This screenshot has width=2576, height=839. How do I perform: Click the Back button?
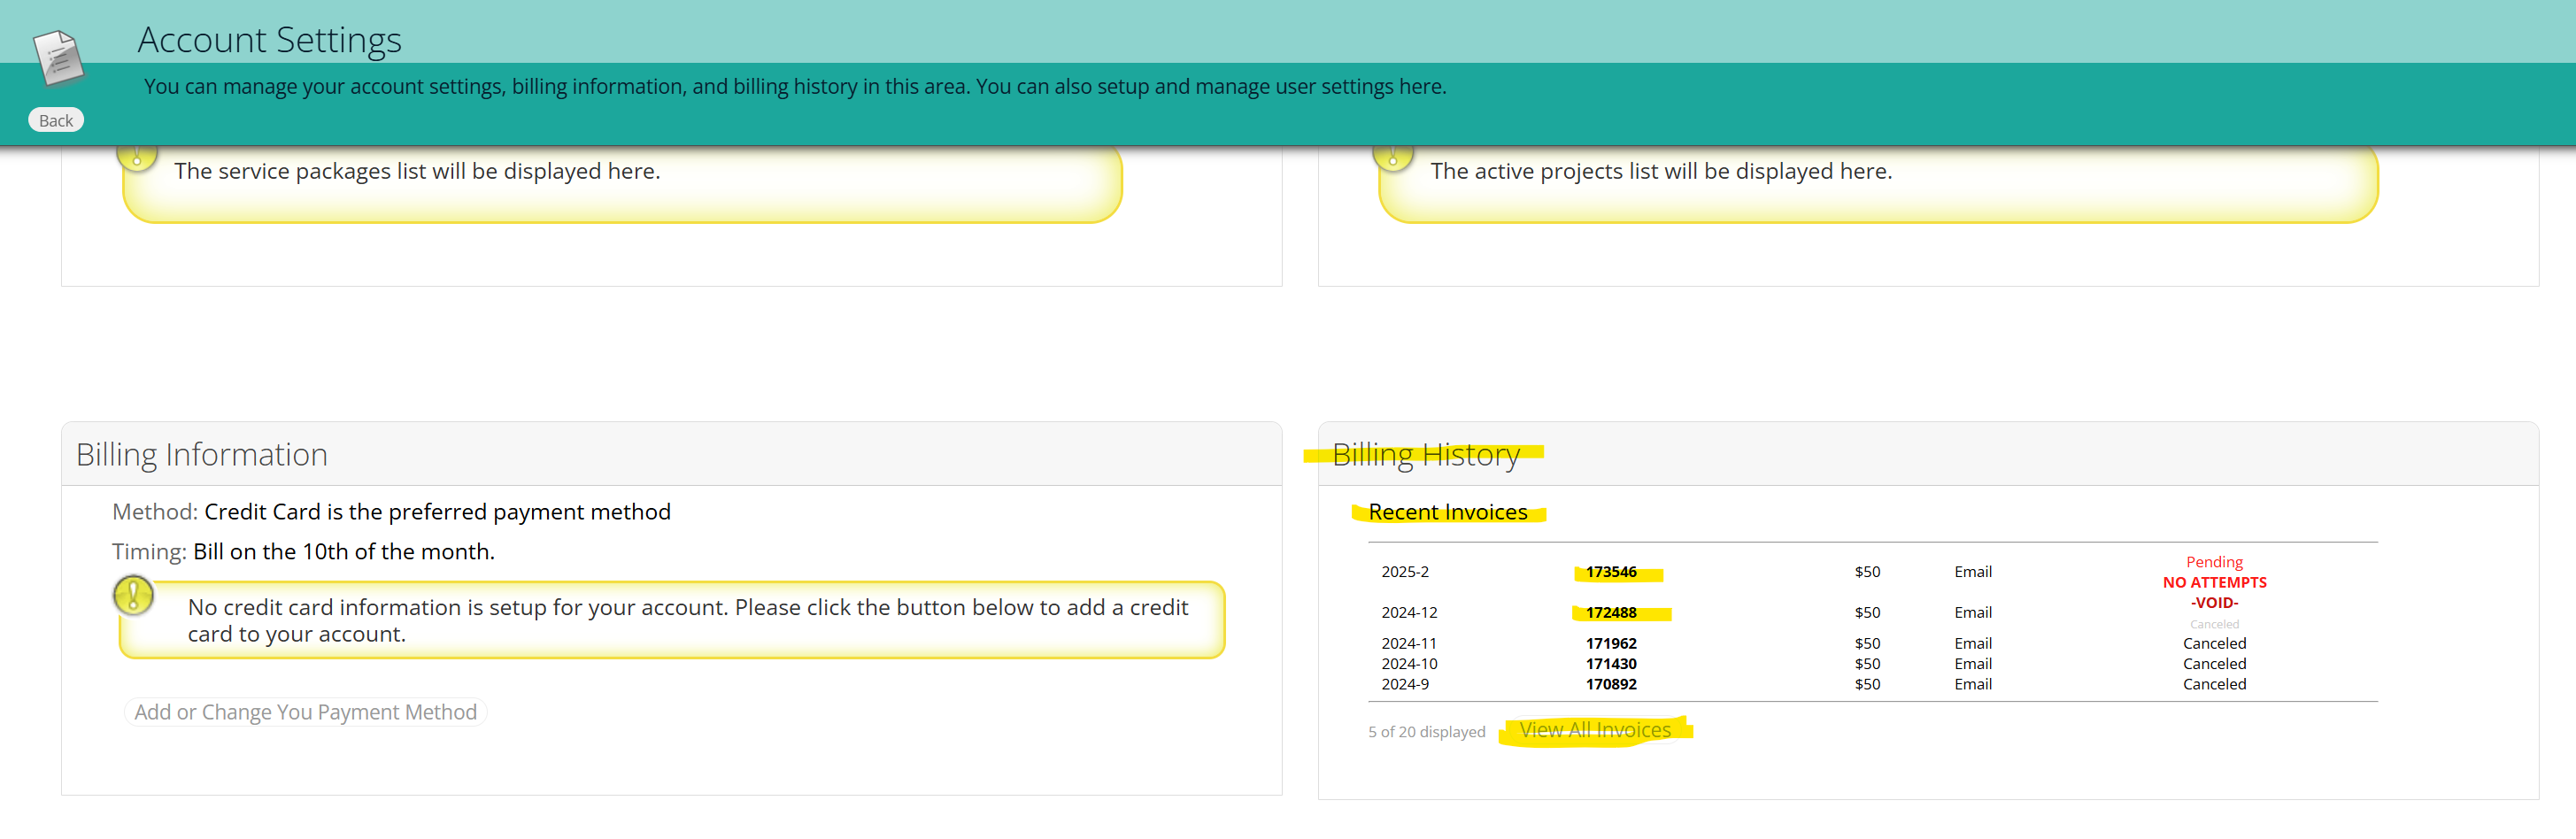point(56,120)
